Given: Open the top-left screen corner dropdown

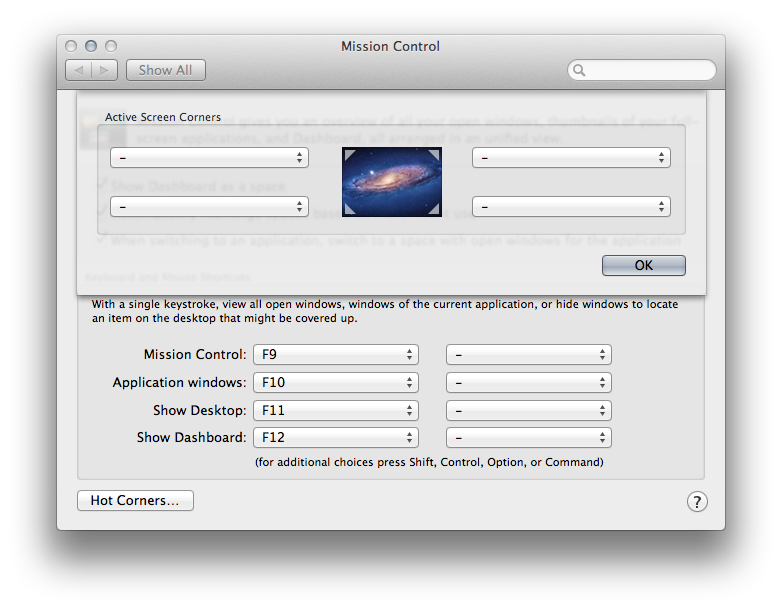Looking at the screenshot, I should point(209,158).
